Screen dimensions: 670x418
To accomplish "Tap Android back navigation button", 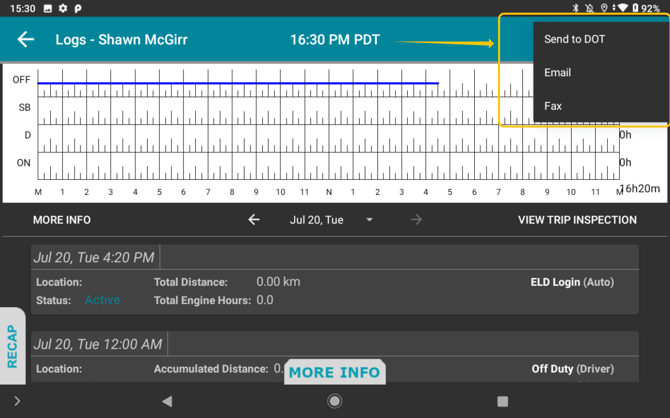I will click(167, 401).
